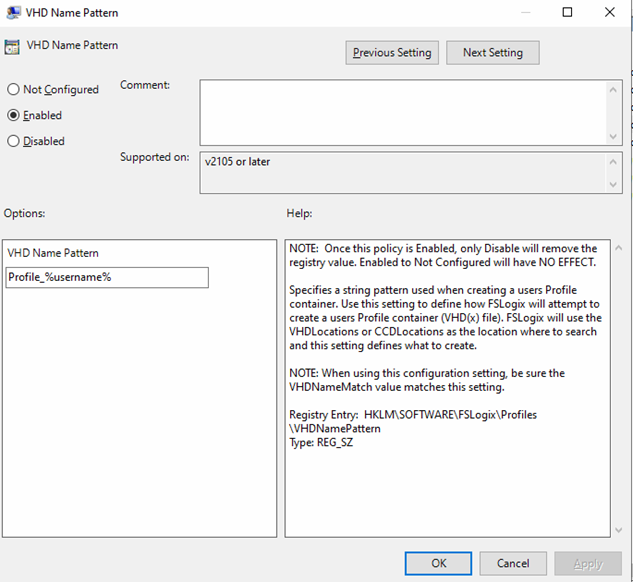Select the Enabled radio button
This screenshot has height=582, width=633.
pyautogui.click(x=13, y=115)
